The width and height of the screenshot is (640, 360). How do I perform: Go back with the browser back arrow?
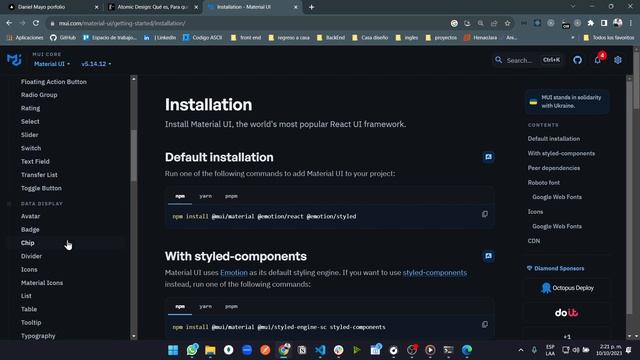9,23
